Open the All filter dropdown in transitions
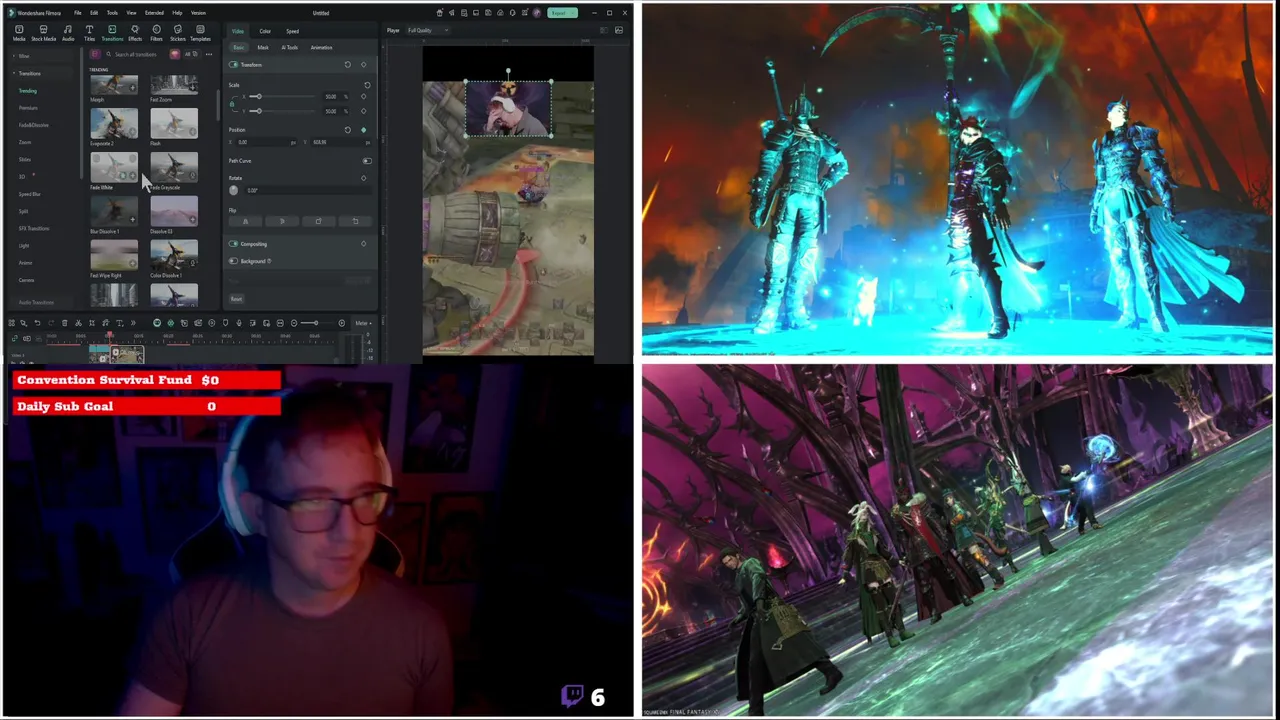 pyautogui.click(x=191, y=54)
